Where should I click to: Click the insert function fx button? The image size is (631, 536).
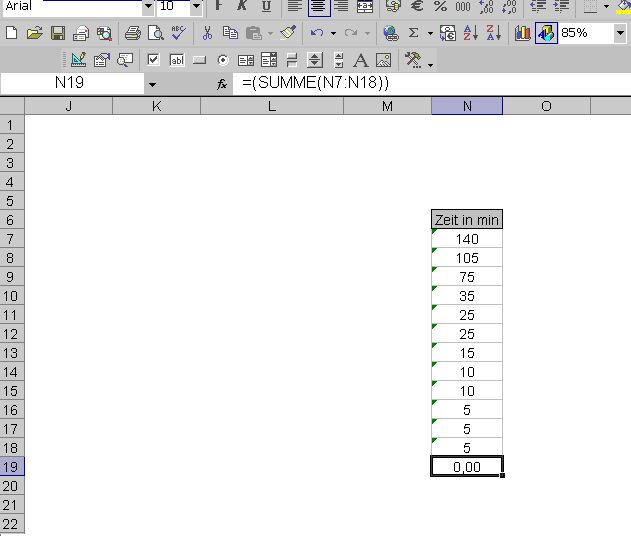pos(222,84)
